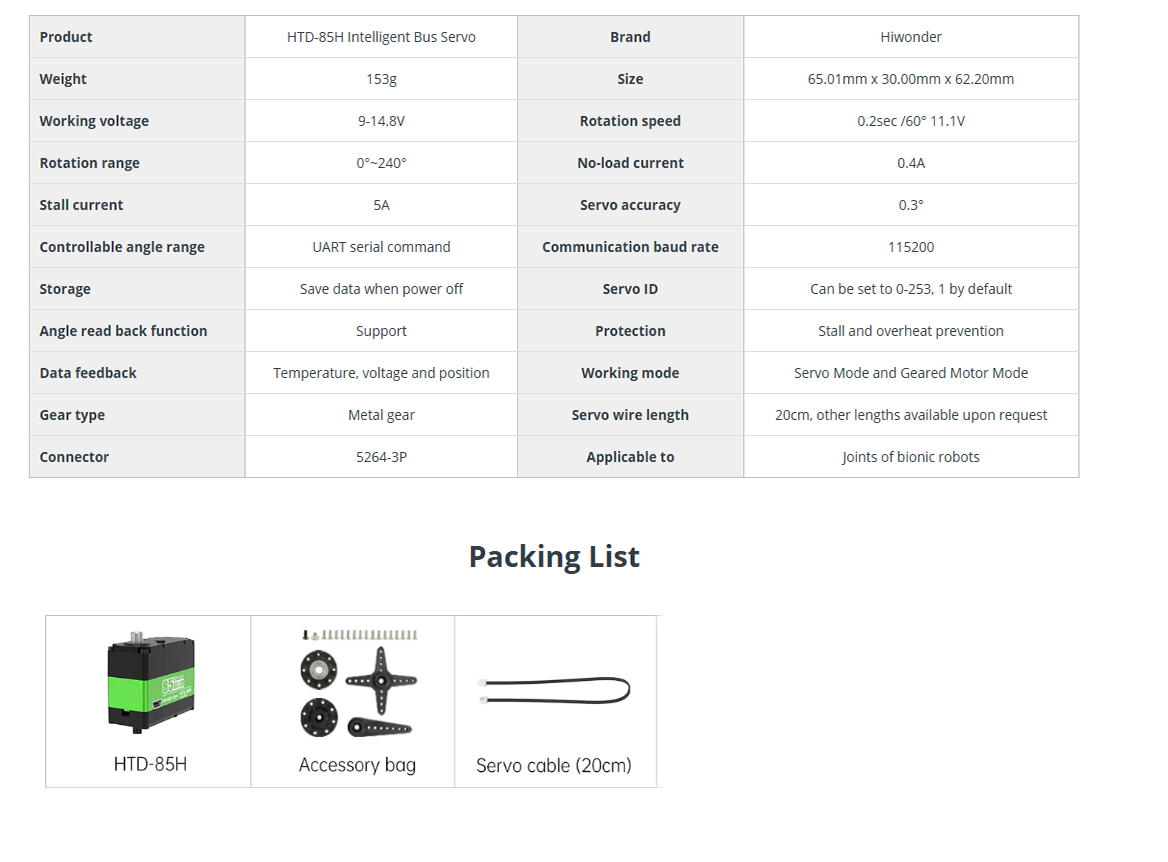Click the "Accessory bag" caption

[357, 765]
